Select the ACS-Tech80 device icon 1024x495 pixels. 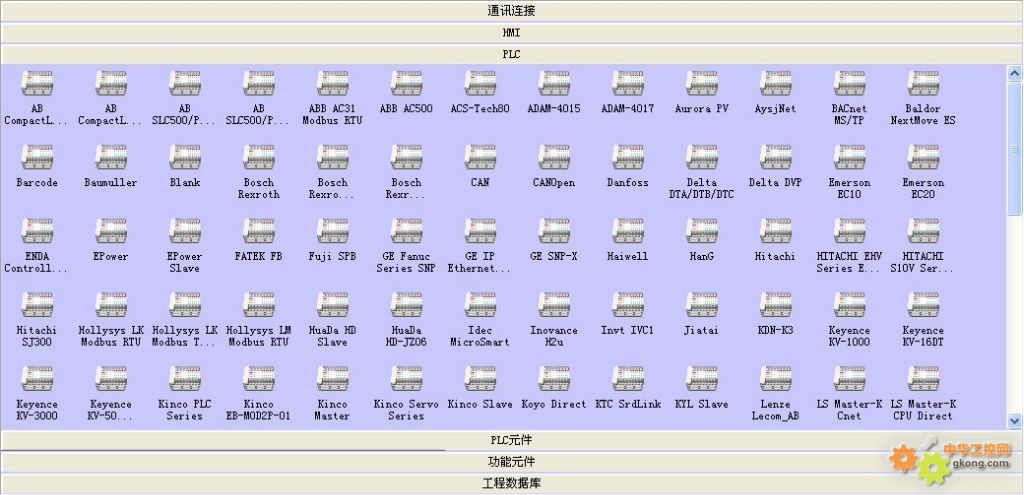click(x=480, y=84)
